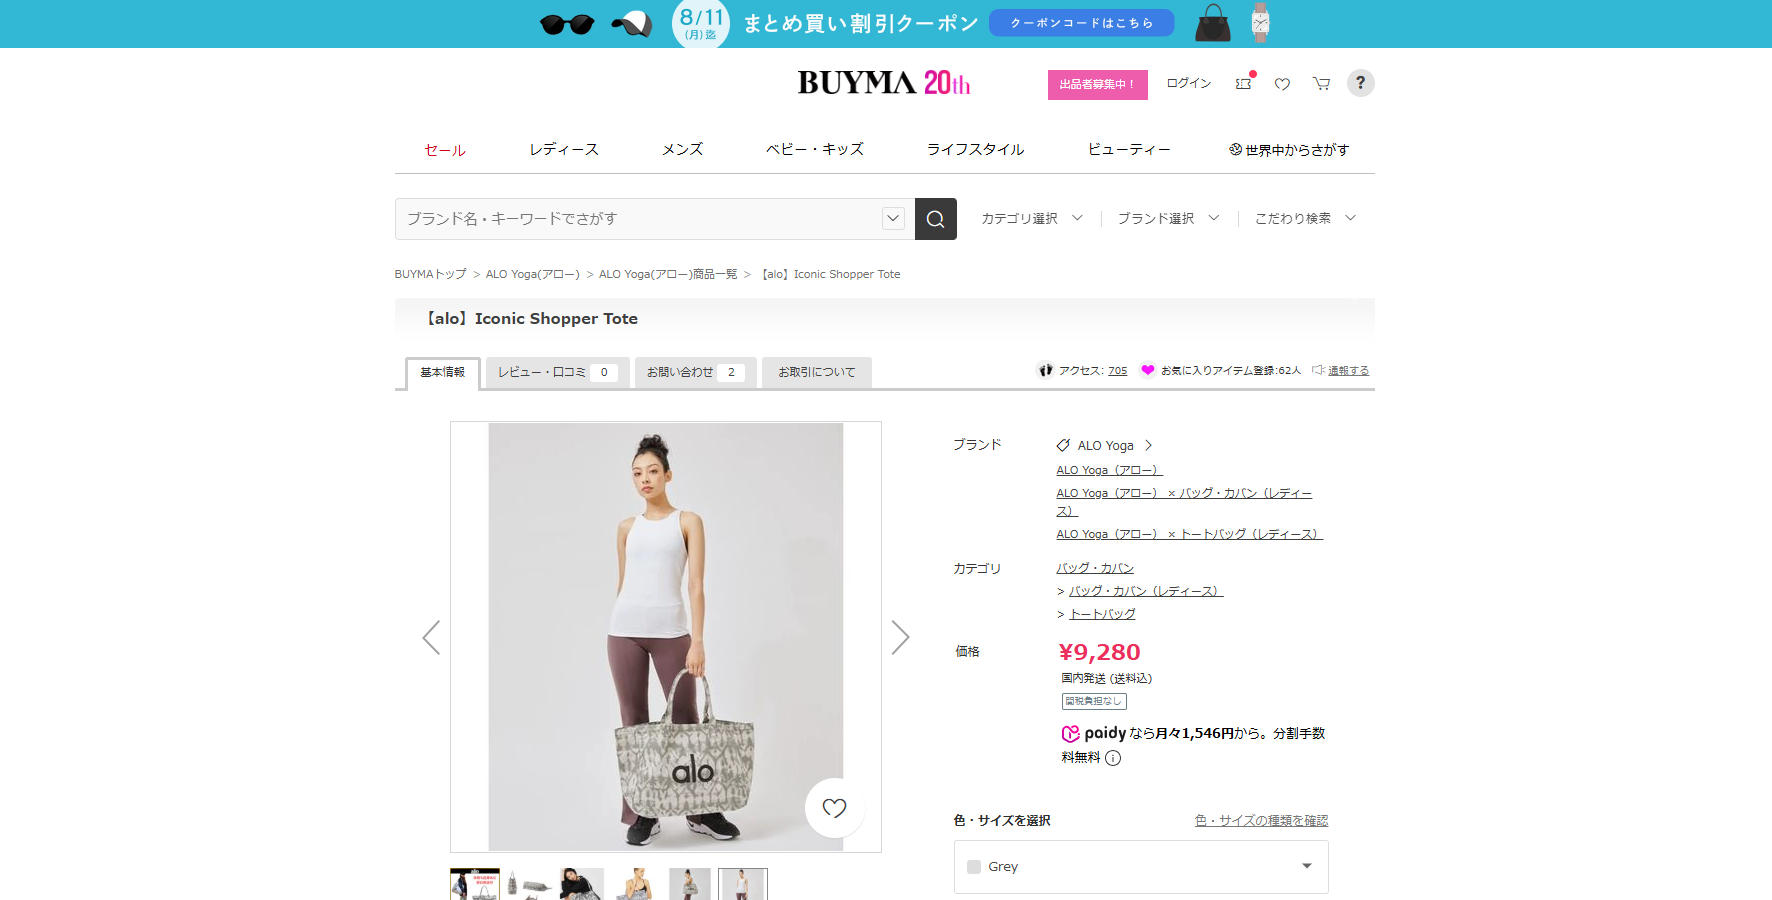Select the fifth product thumbnail

click(x=690, y=884)
